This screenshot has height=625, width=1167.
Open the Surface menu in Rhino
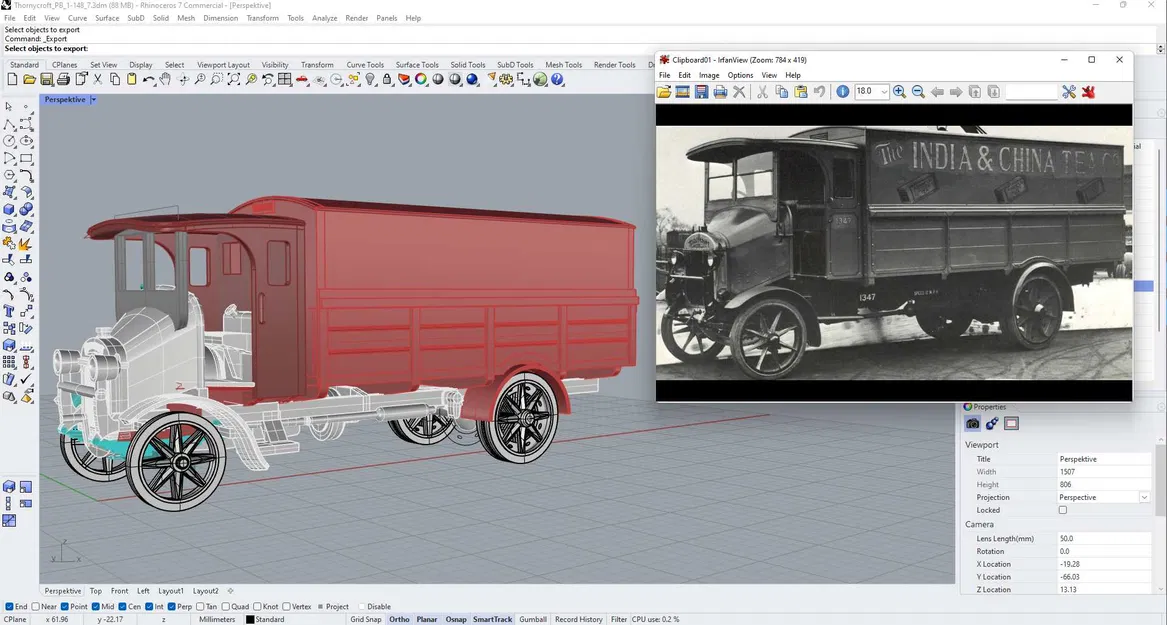[107, 18]
